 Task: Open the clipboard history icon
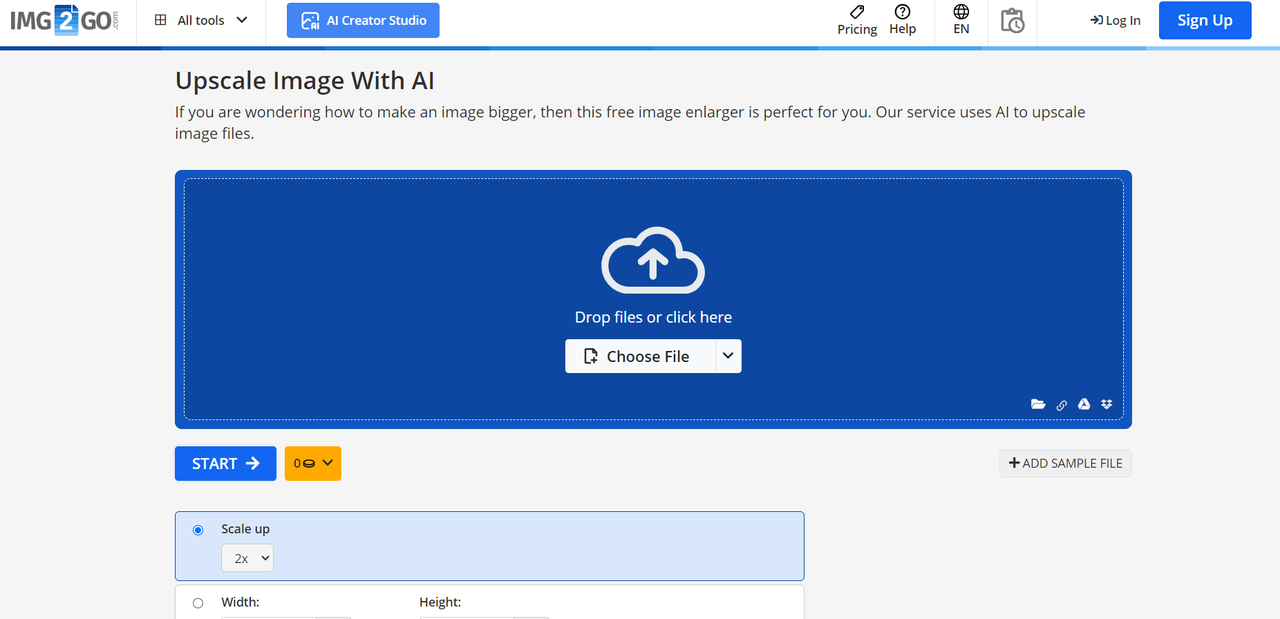click(1012, 21)
